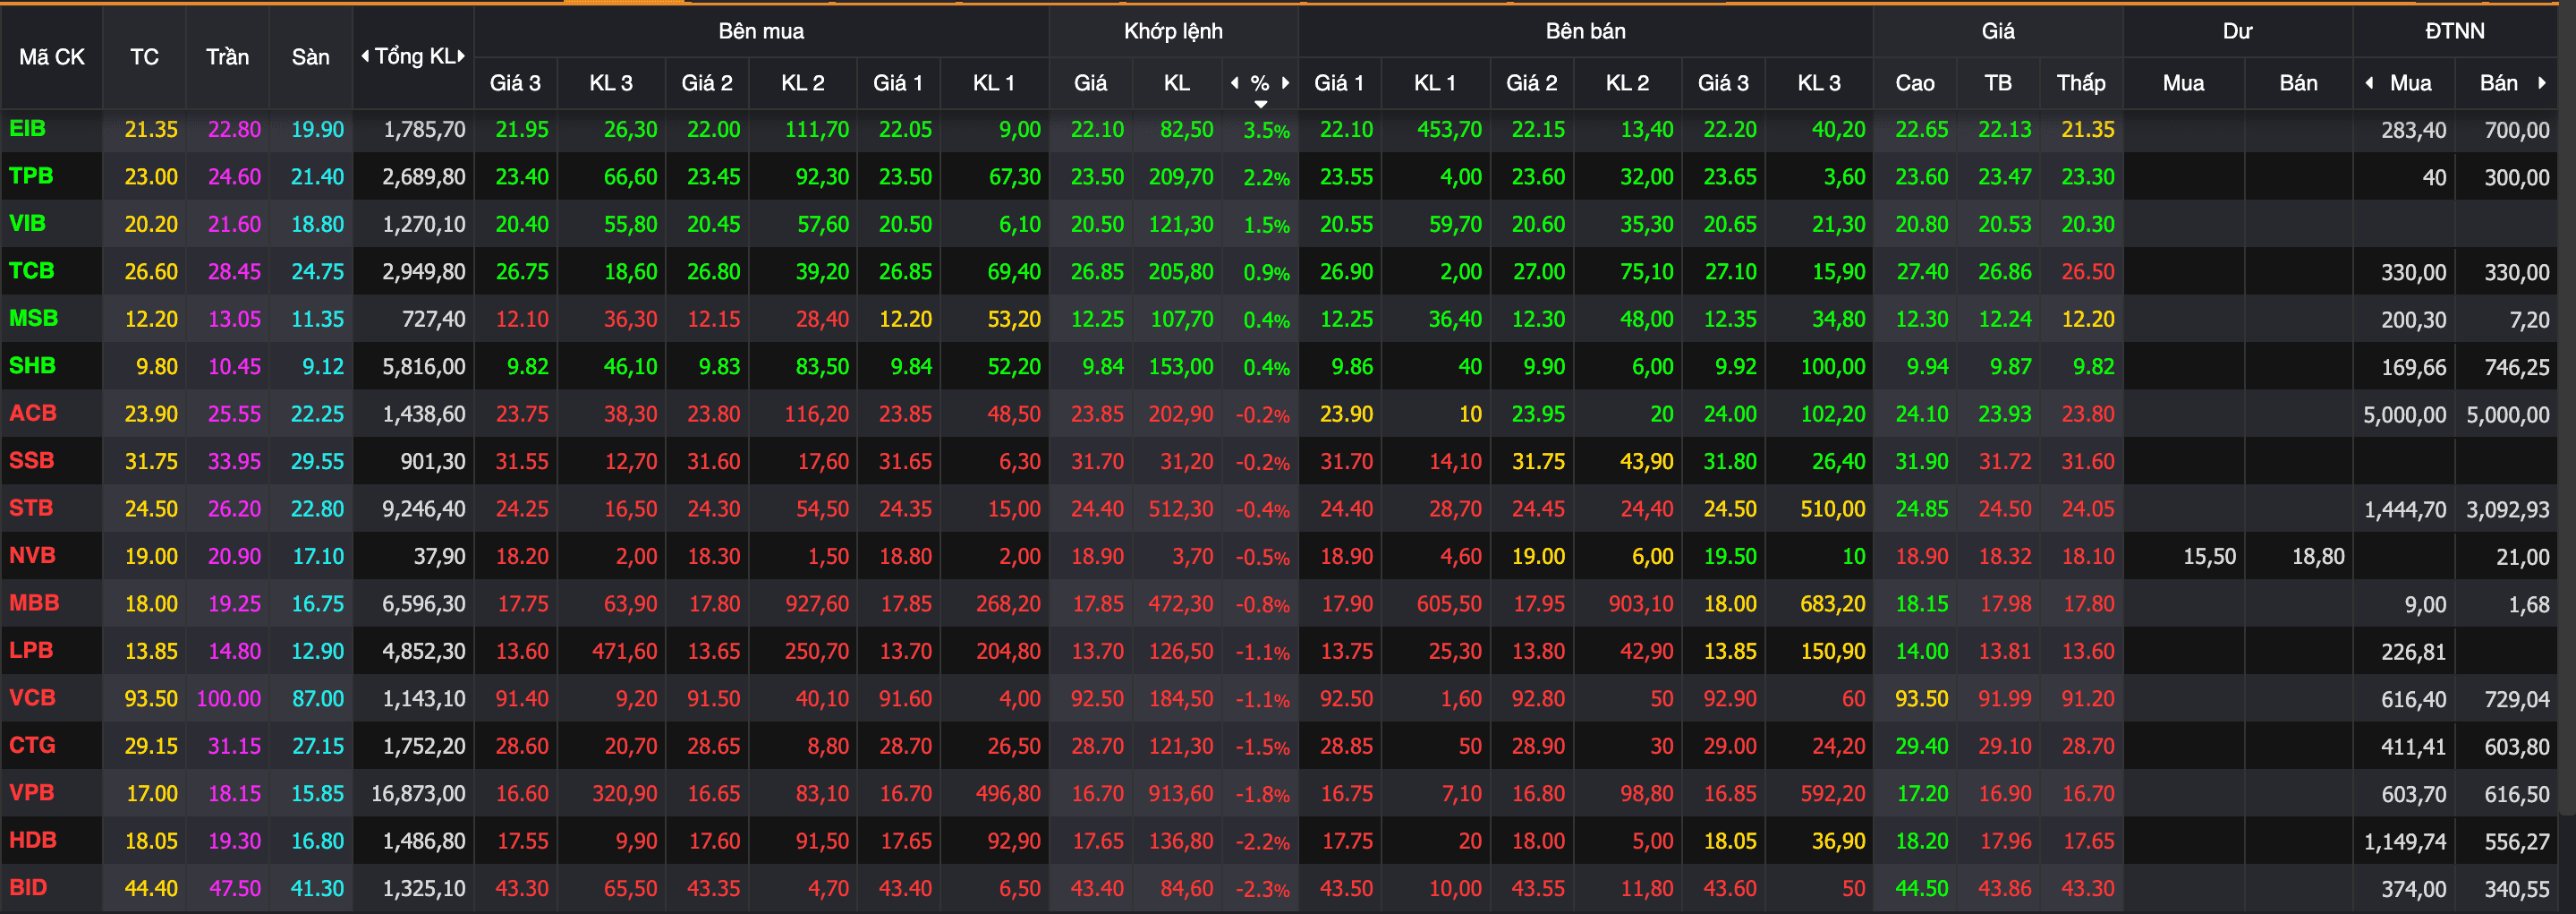Click HDB ĐTNN Mua value 1,149,74
The image size is (2576, 914).
2404,842
